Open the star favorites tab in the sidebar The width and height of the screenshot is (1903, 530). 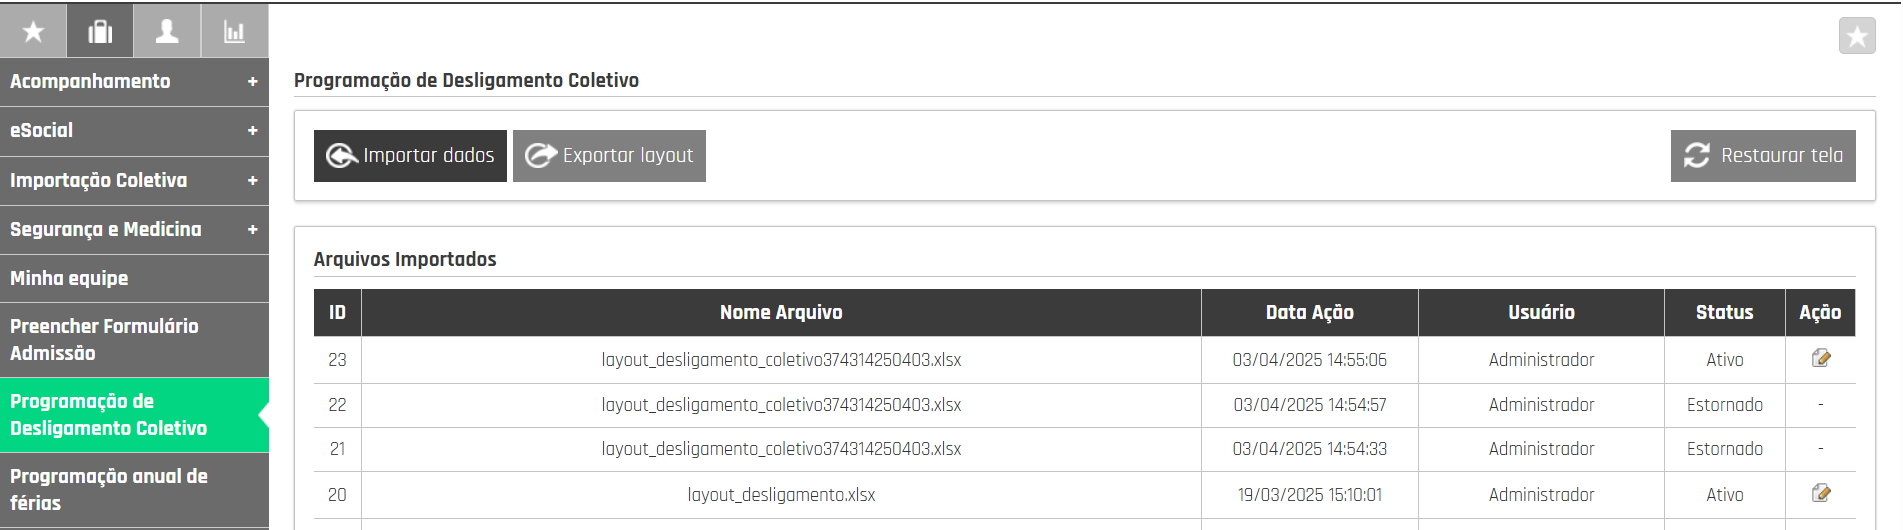tap(33, 31)
